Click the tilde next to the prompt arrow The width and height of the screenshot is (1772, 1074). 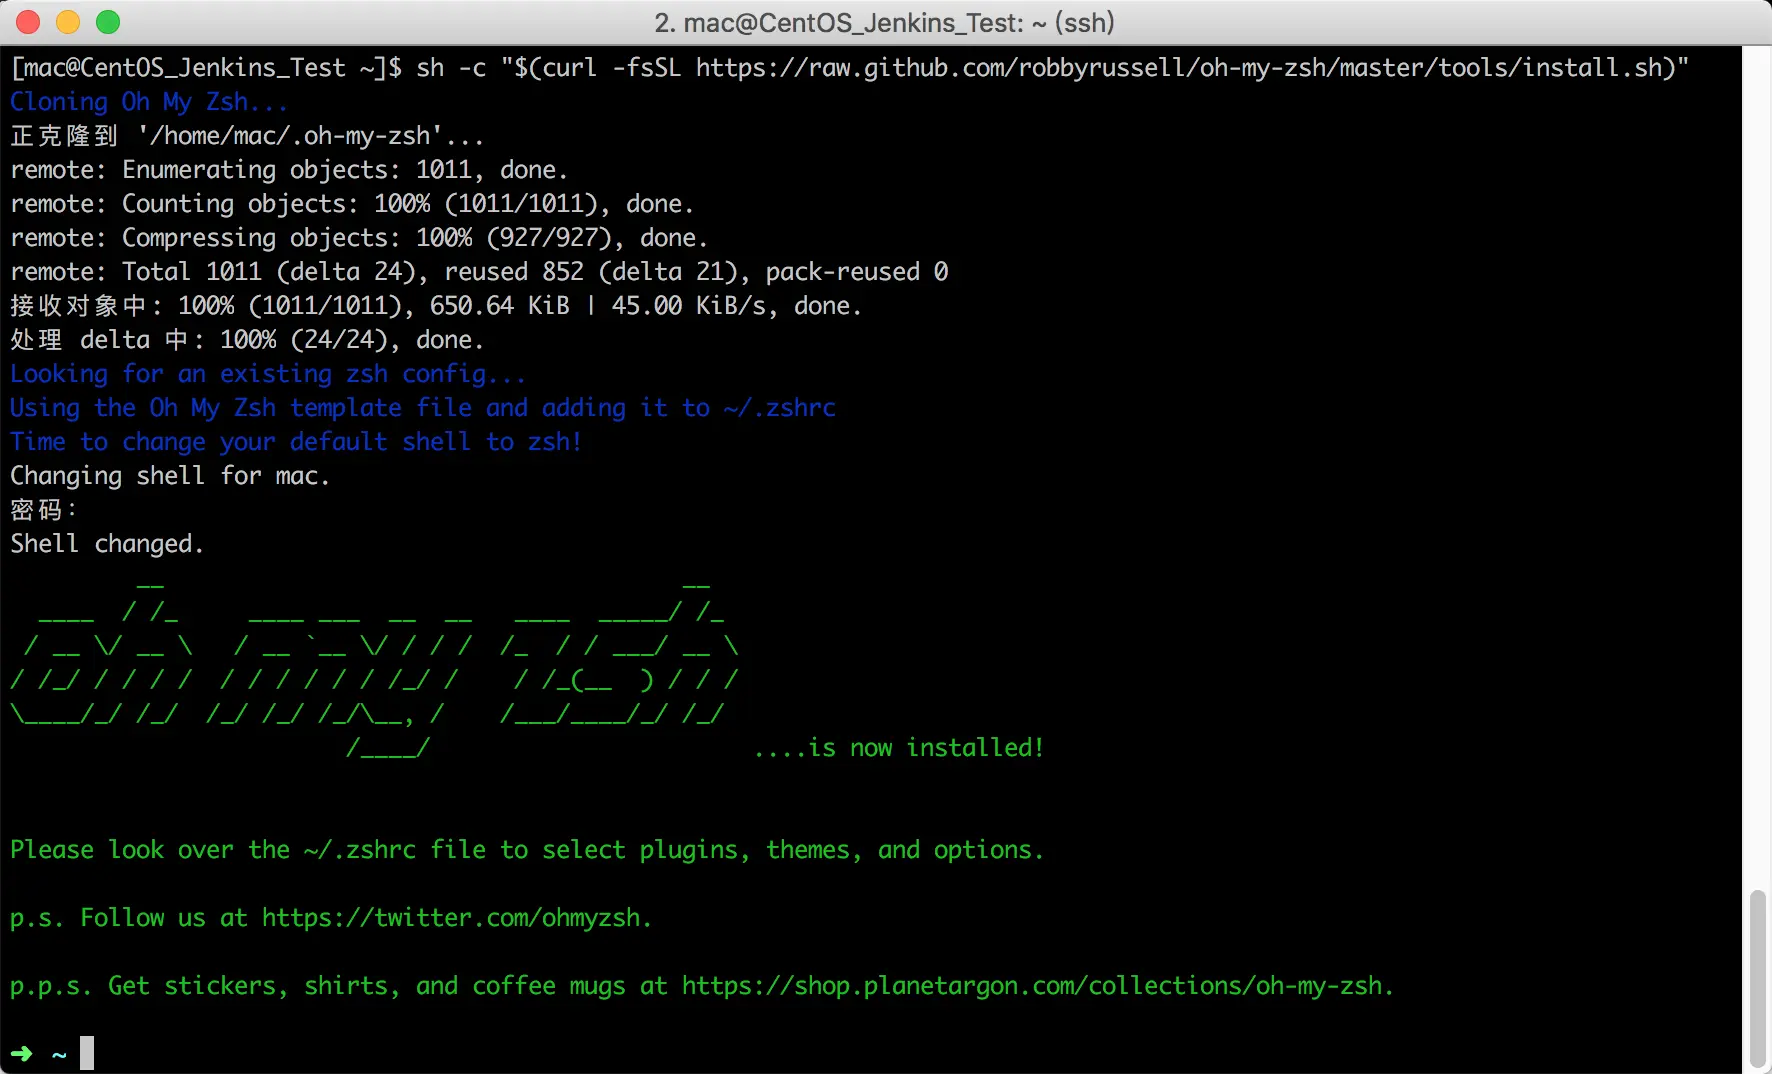[60, 1055]
